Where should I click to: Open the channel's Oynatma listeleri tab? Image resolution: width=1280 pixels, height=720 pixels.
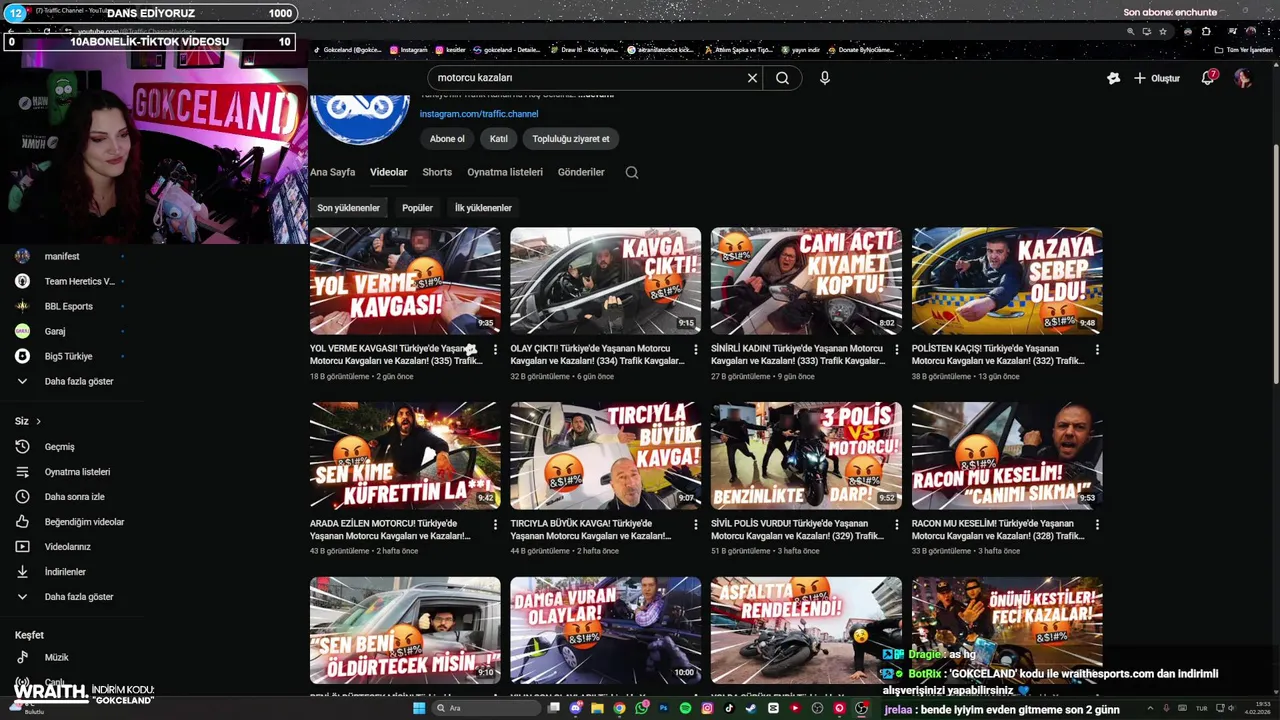(x=505, y=172)
